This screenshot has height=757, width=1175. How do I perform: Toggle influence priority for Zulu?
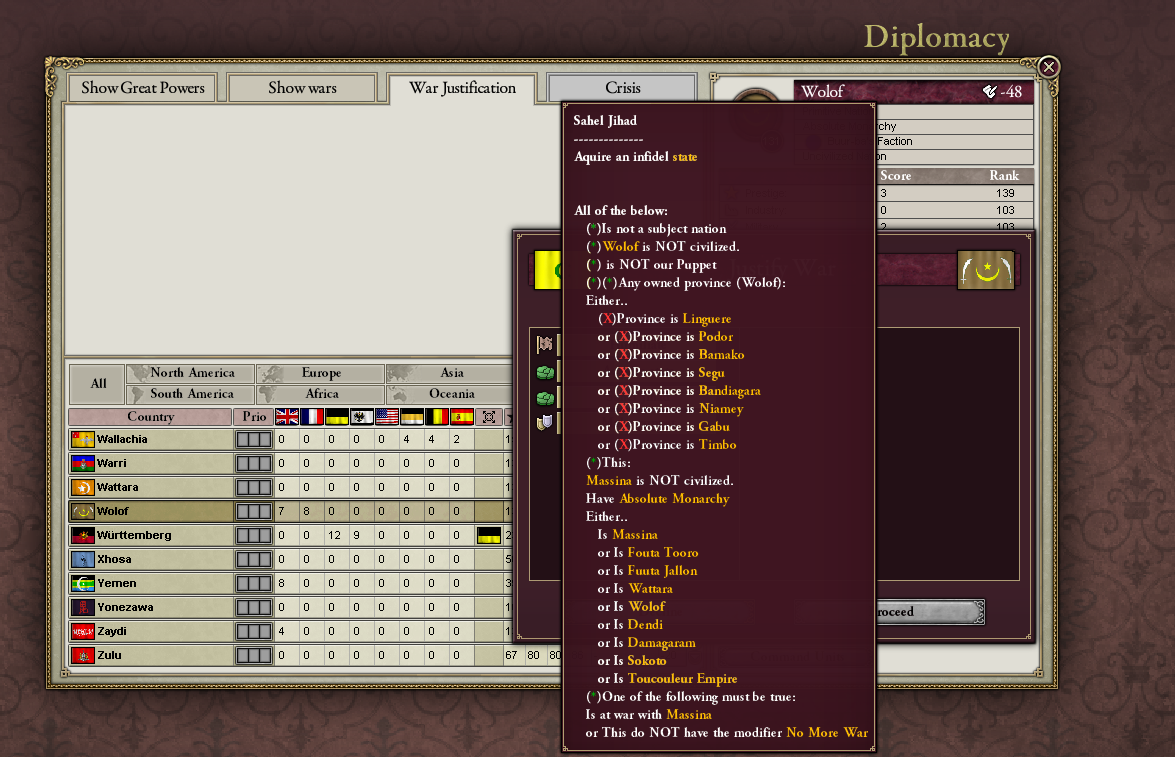point(252,655)
